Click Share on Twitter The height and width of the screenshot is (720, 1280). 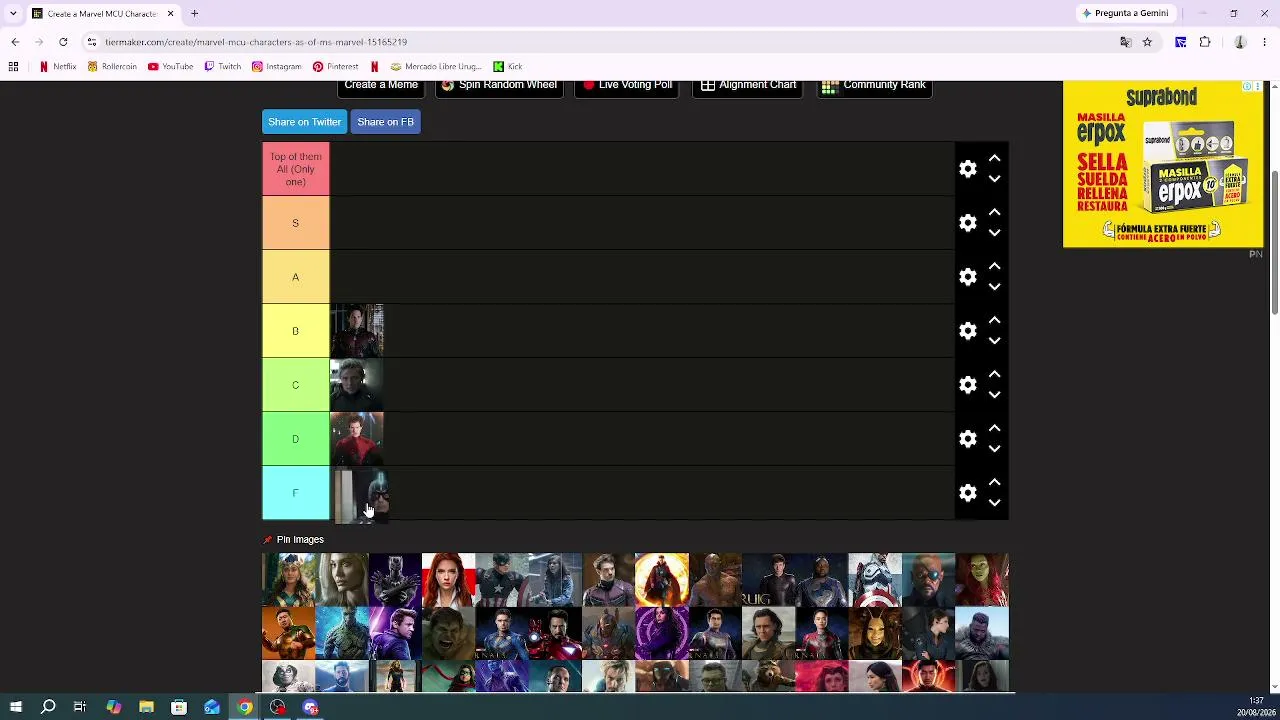(304, 122)
